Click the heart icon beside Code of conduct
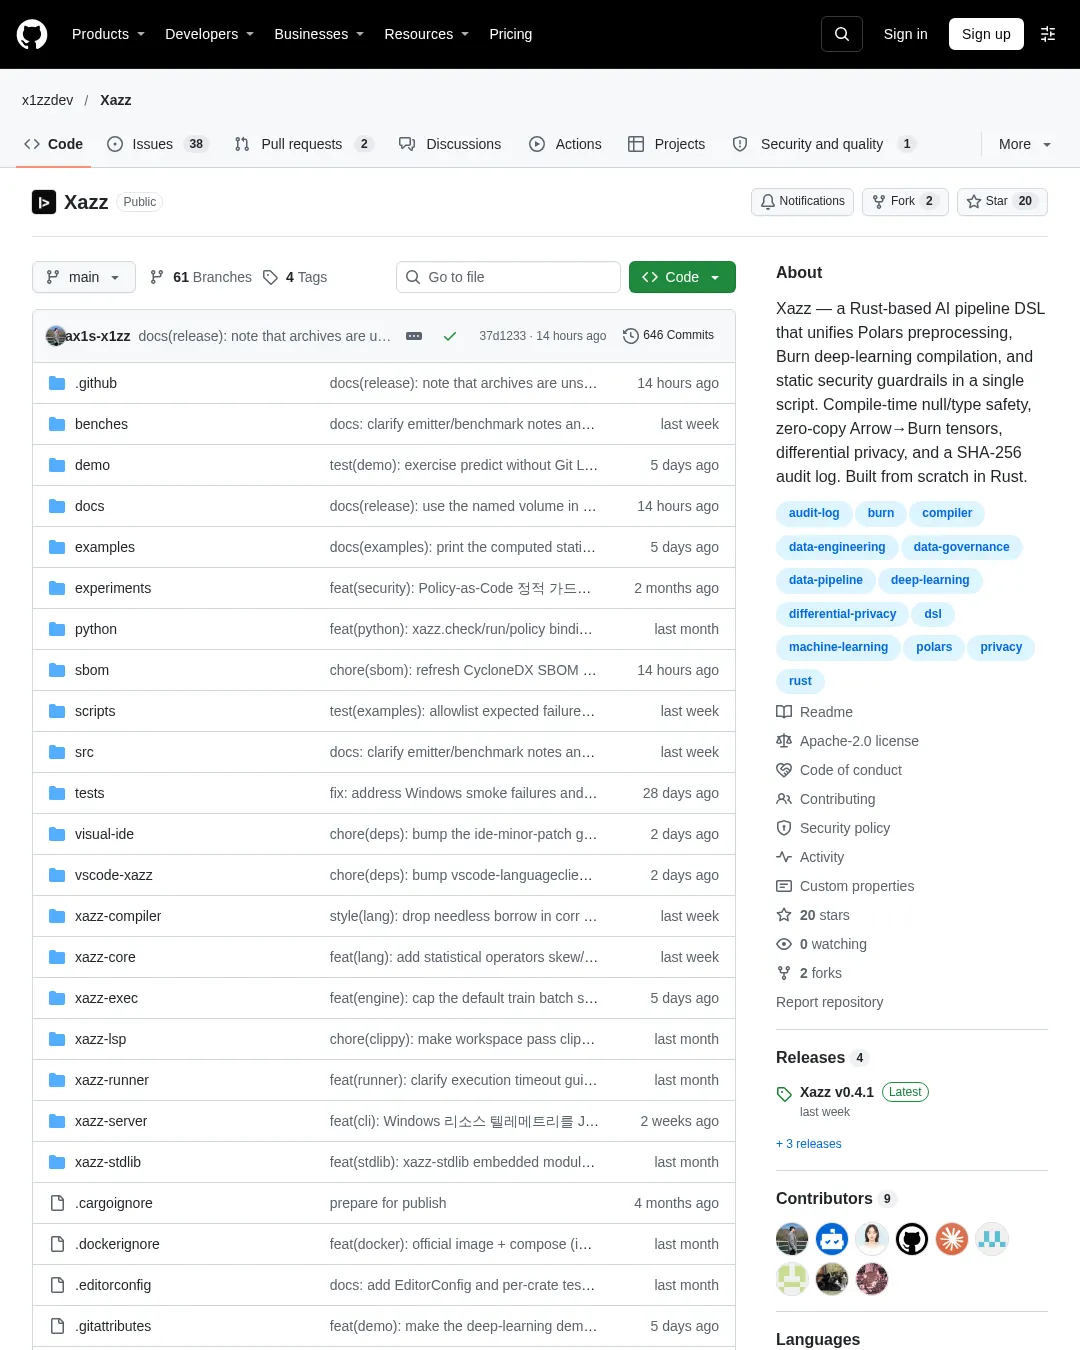1080x1350 pixels. click(784, 770)
